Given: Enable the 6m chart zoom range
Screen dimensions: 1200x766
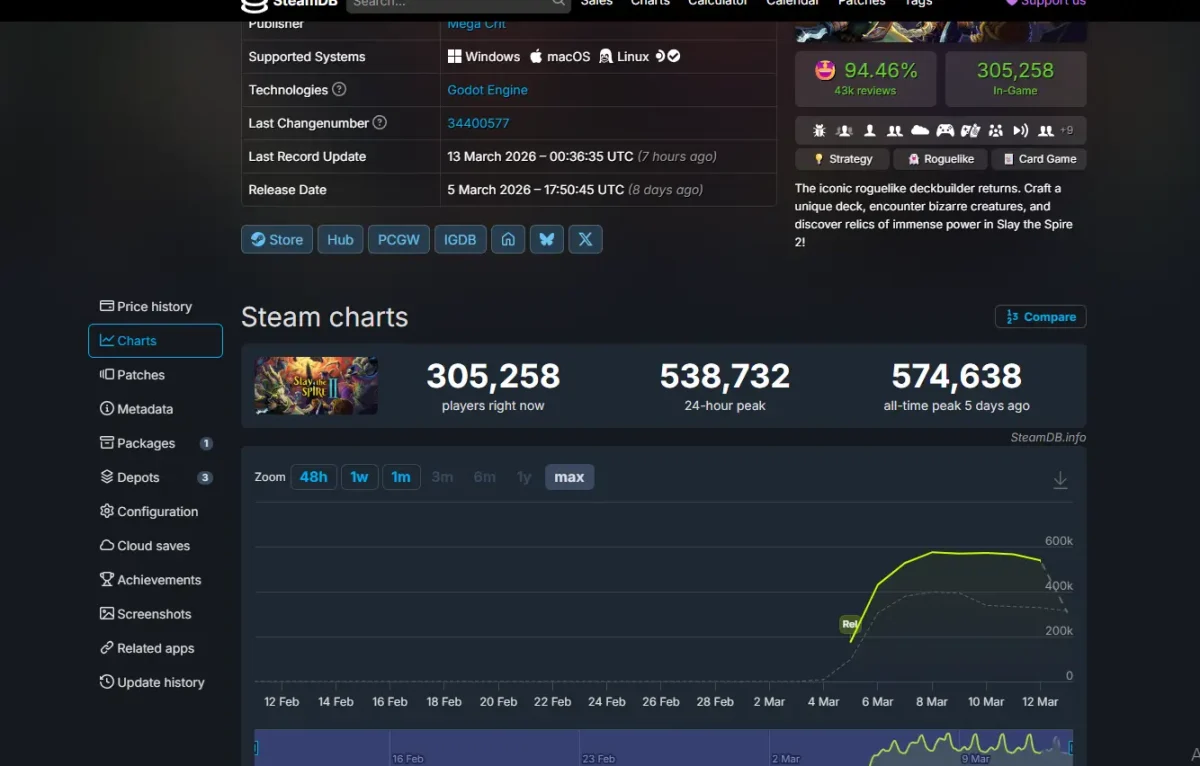Looking at the screenshot, I should (x=484, y=477).
